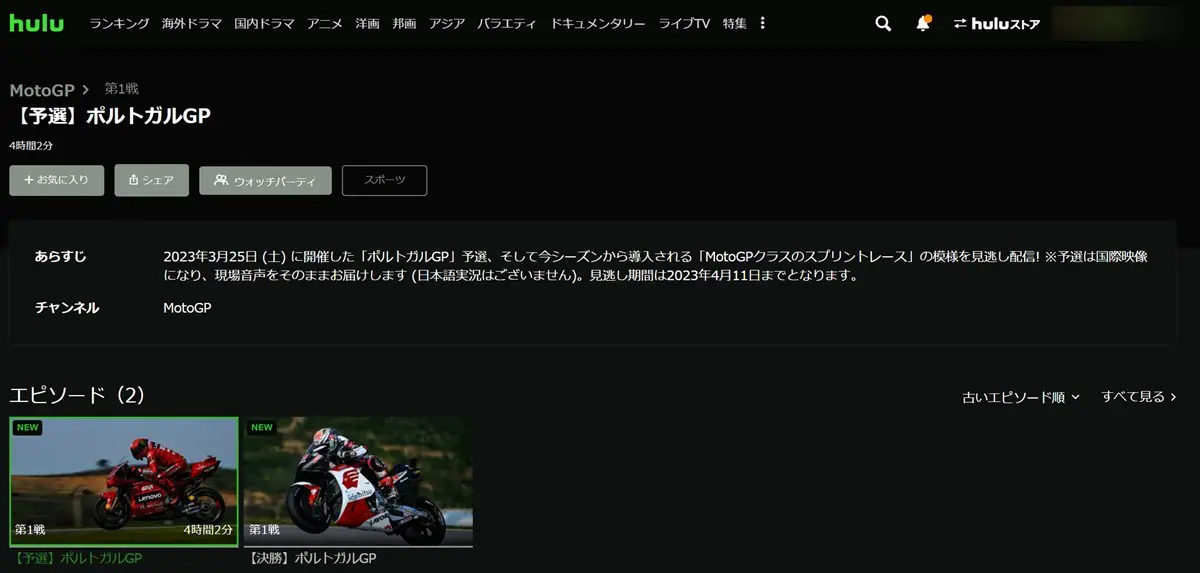Open 特集 in navigation

tap(735, 23)
